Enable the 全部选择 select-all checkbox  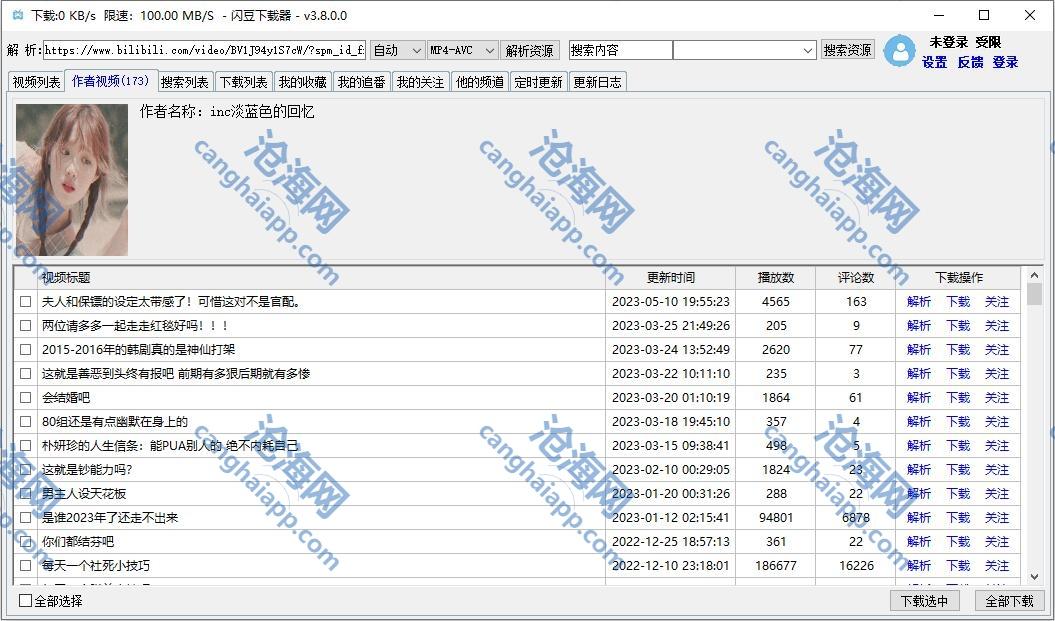pyautogui.click(x=26, y=601)
